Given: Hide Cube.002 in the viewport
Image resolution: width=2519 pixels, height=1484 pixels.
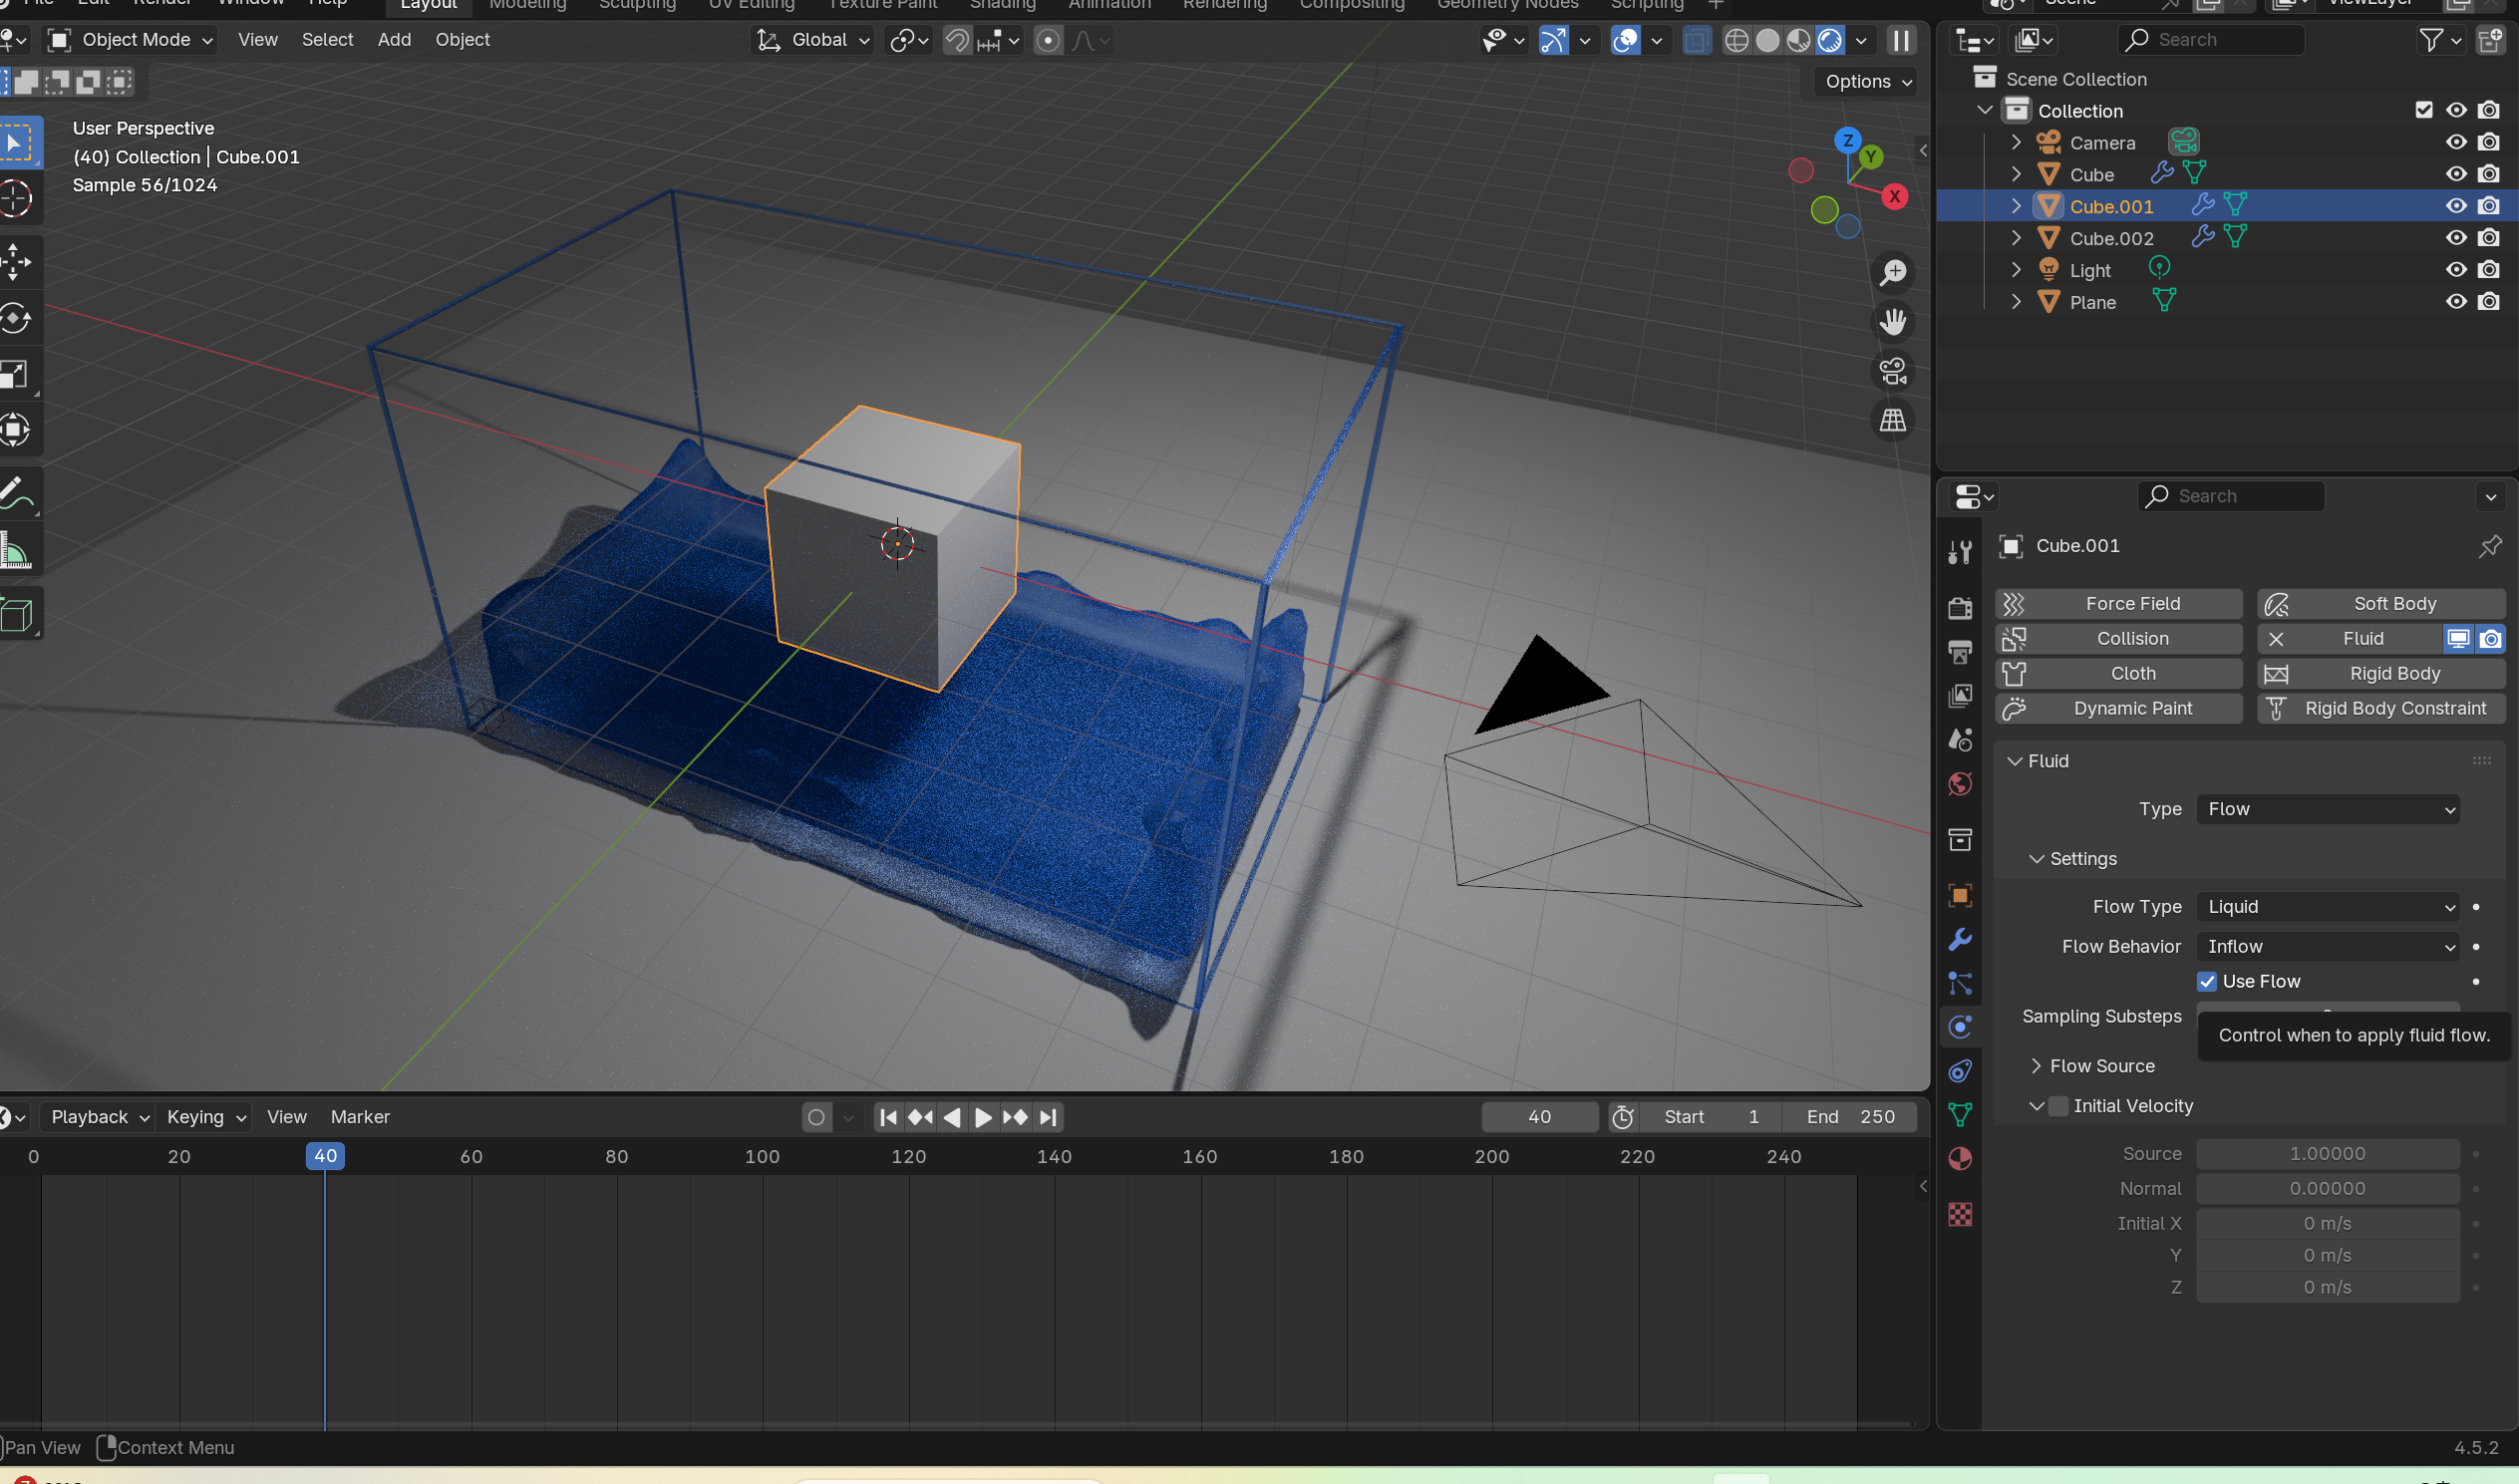Looking at the screenshot, I should tap(2456, 237).
